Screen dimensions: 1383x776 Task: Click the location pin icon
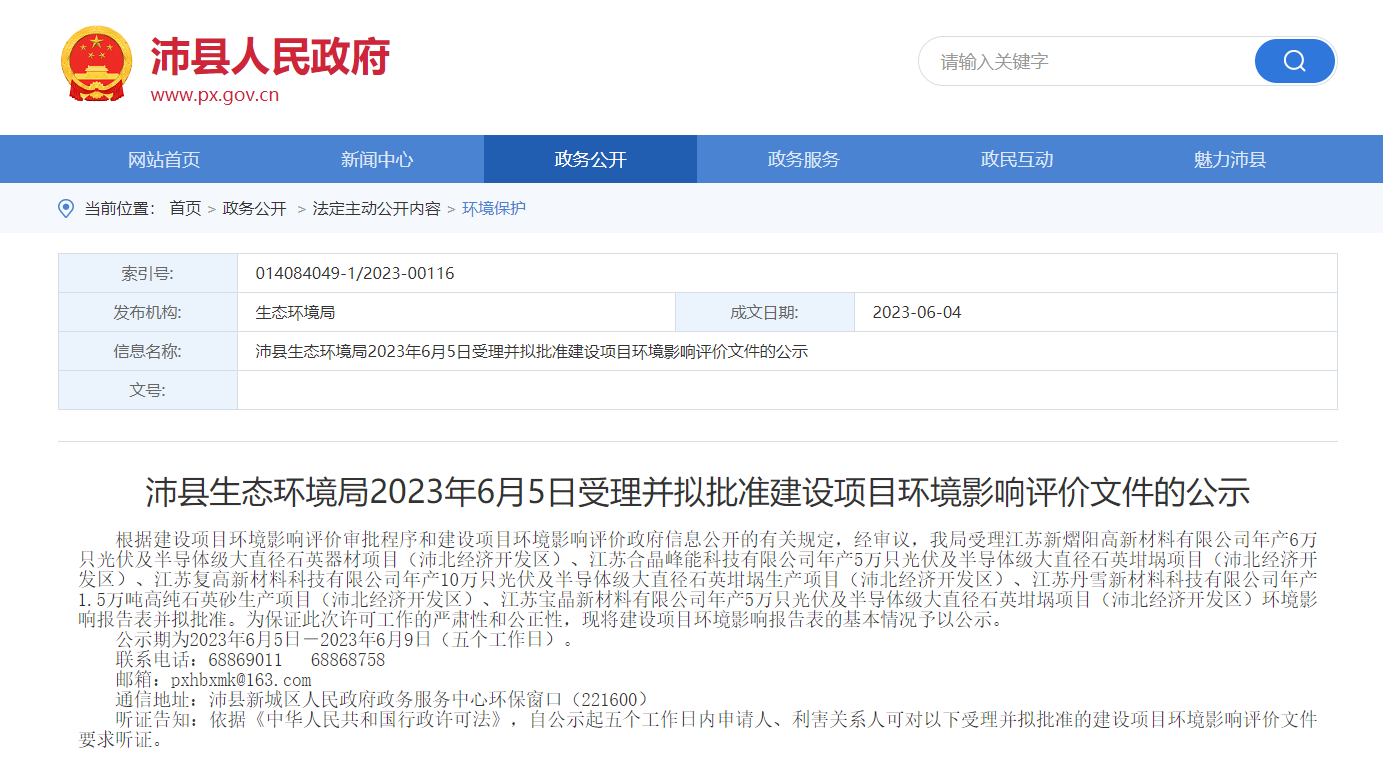click(x=66, y=208)
